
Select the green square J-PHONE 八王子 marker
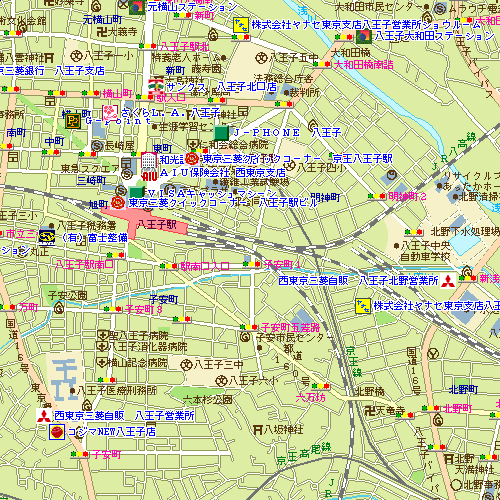coord(221,133)
